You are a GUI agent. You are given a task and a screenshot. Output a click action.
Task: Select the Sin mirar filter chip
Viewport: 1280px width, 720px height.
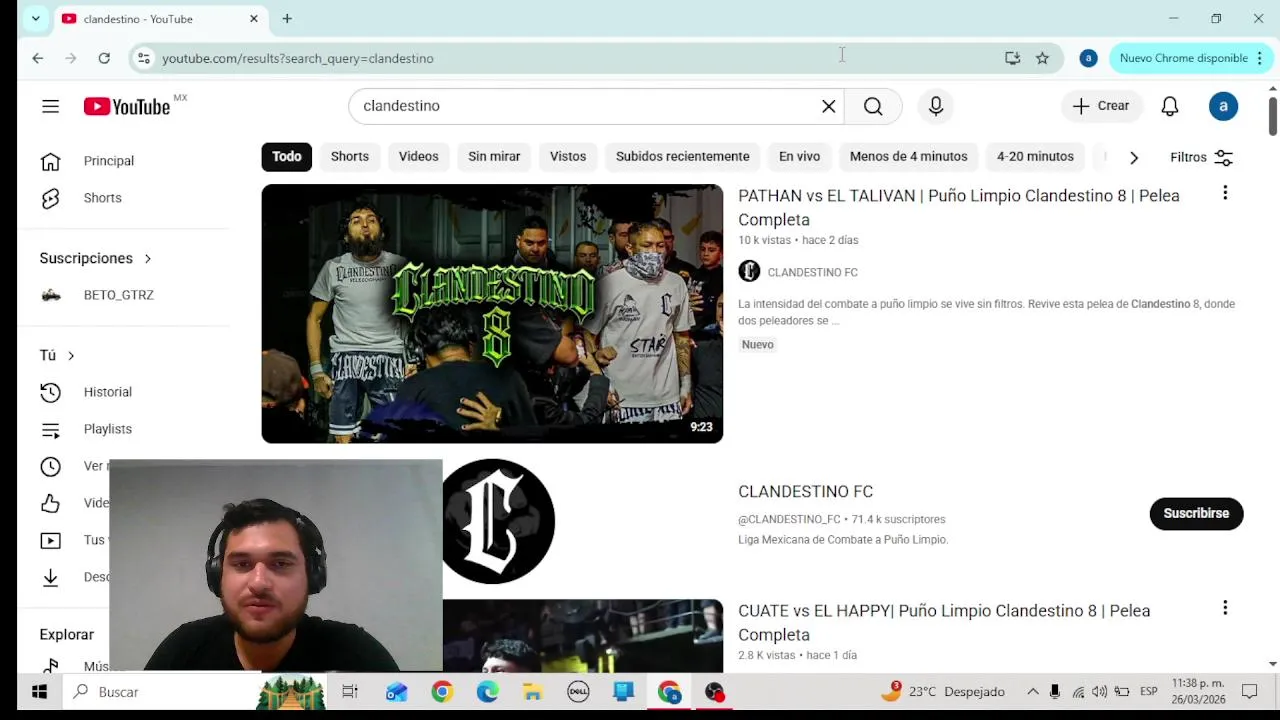(494, 156)
